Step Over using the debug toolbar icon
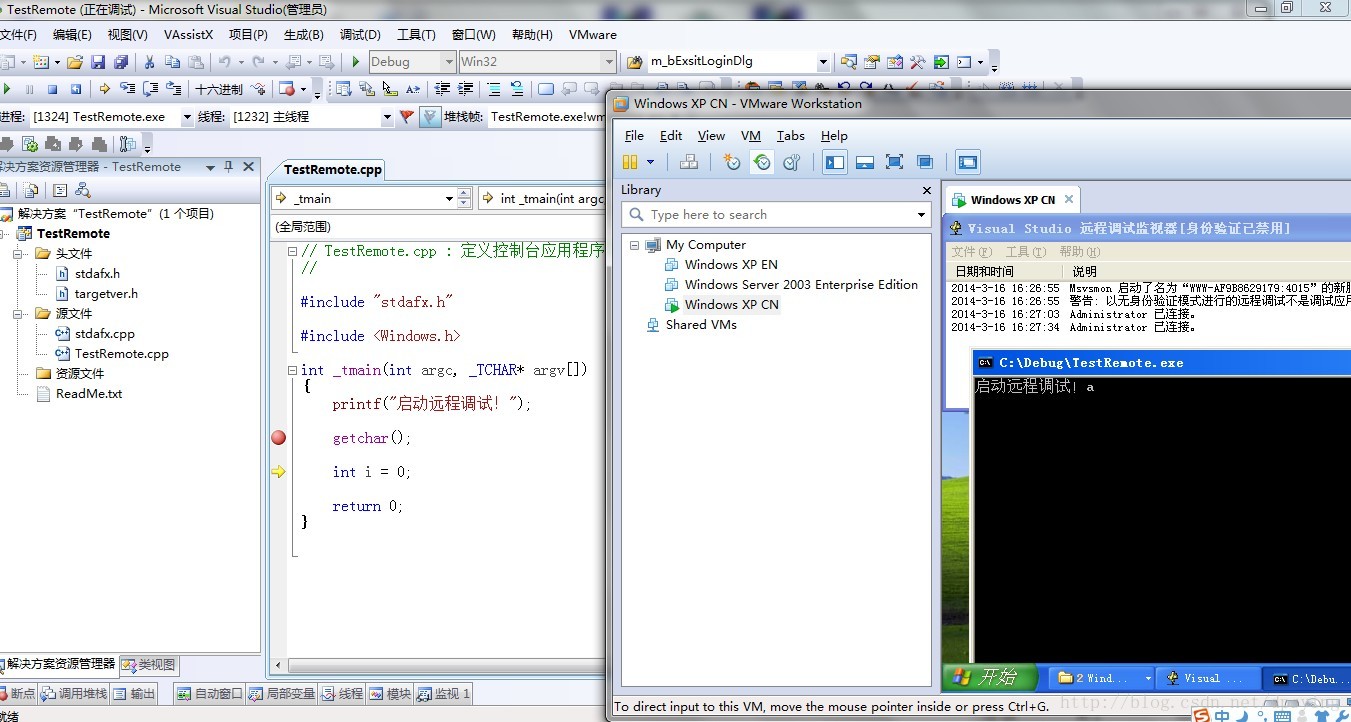Viewport: 1351px width, 722px height. [150, 89]
